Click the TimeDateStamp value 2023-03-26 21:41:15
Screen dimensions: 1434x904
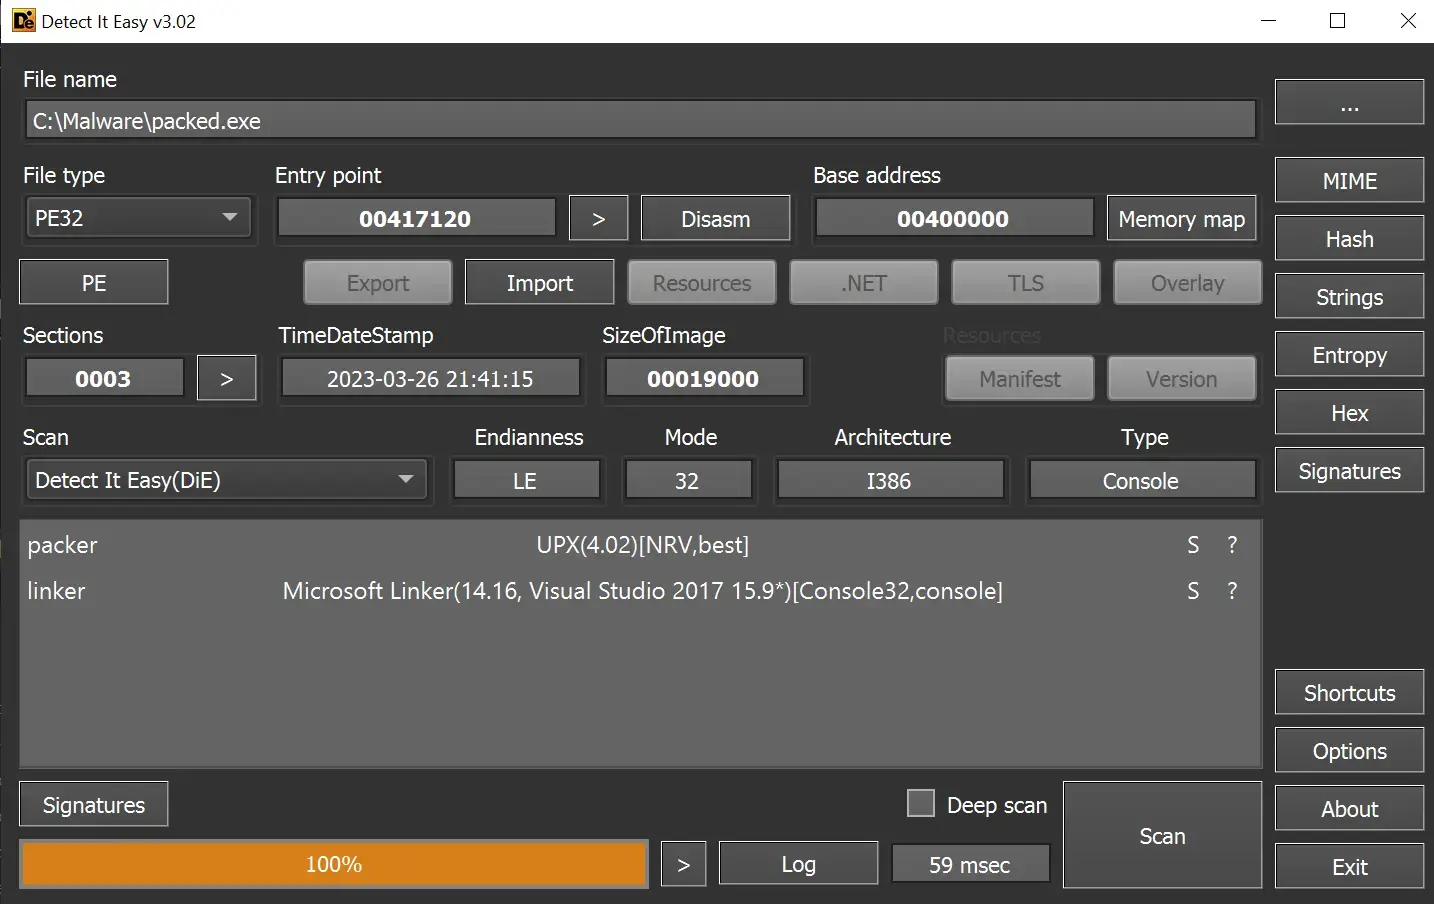point(430,379)
